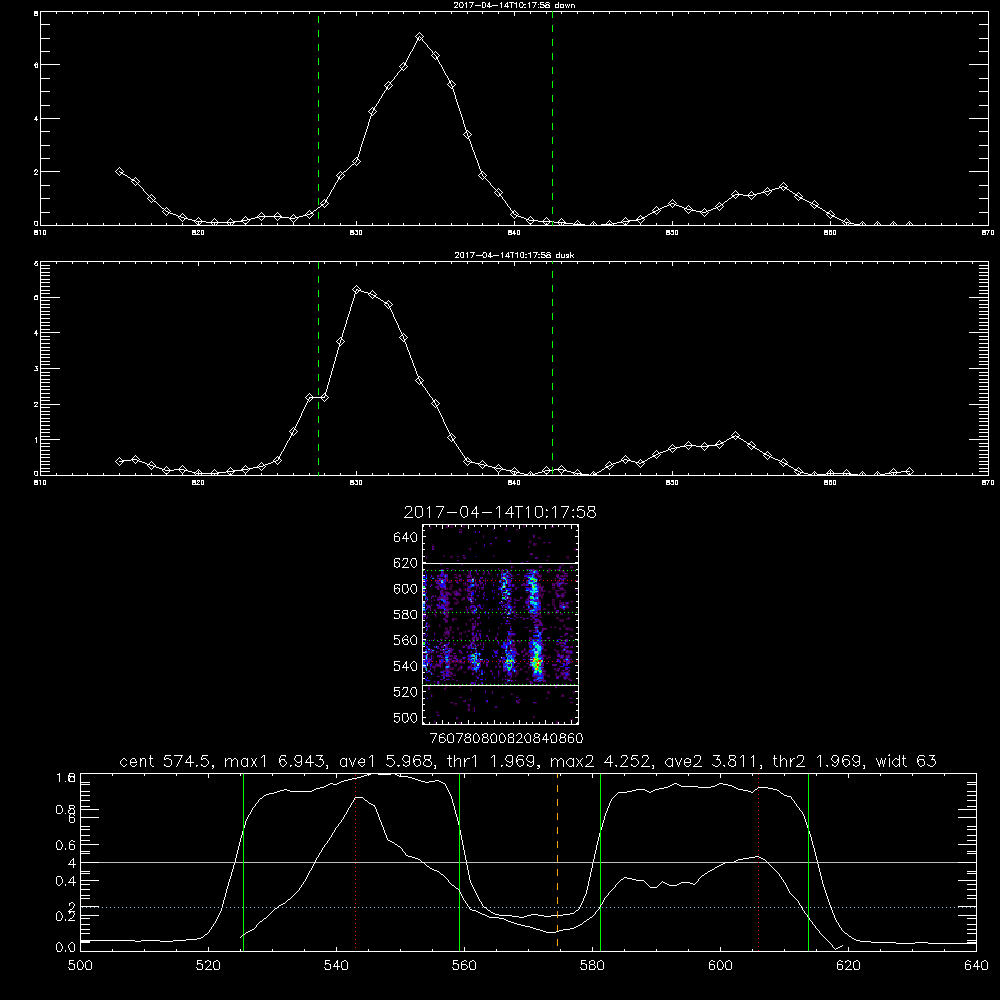
Task: Click the 'max2 4.252' value in stats line
Action: click(x=601, y=761)
